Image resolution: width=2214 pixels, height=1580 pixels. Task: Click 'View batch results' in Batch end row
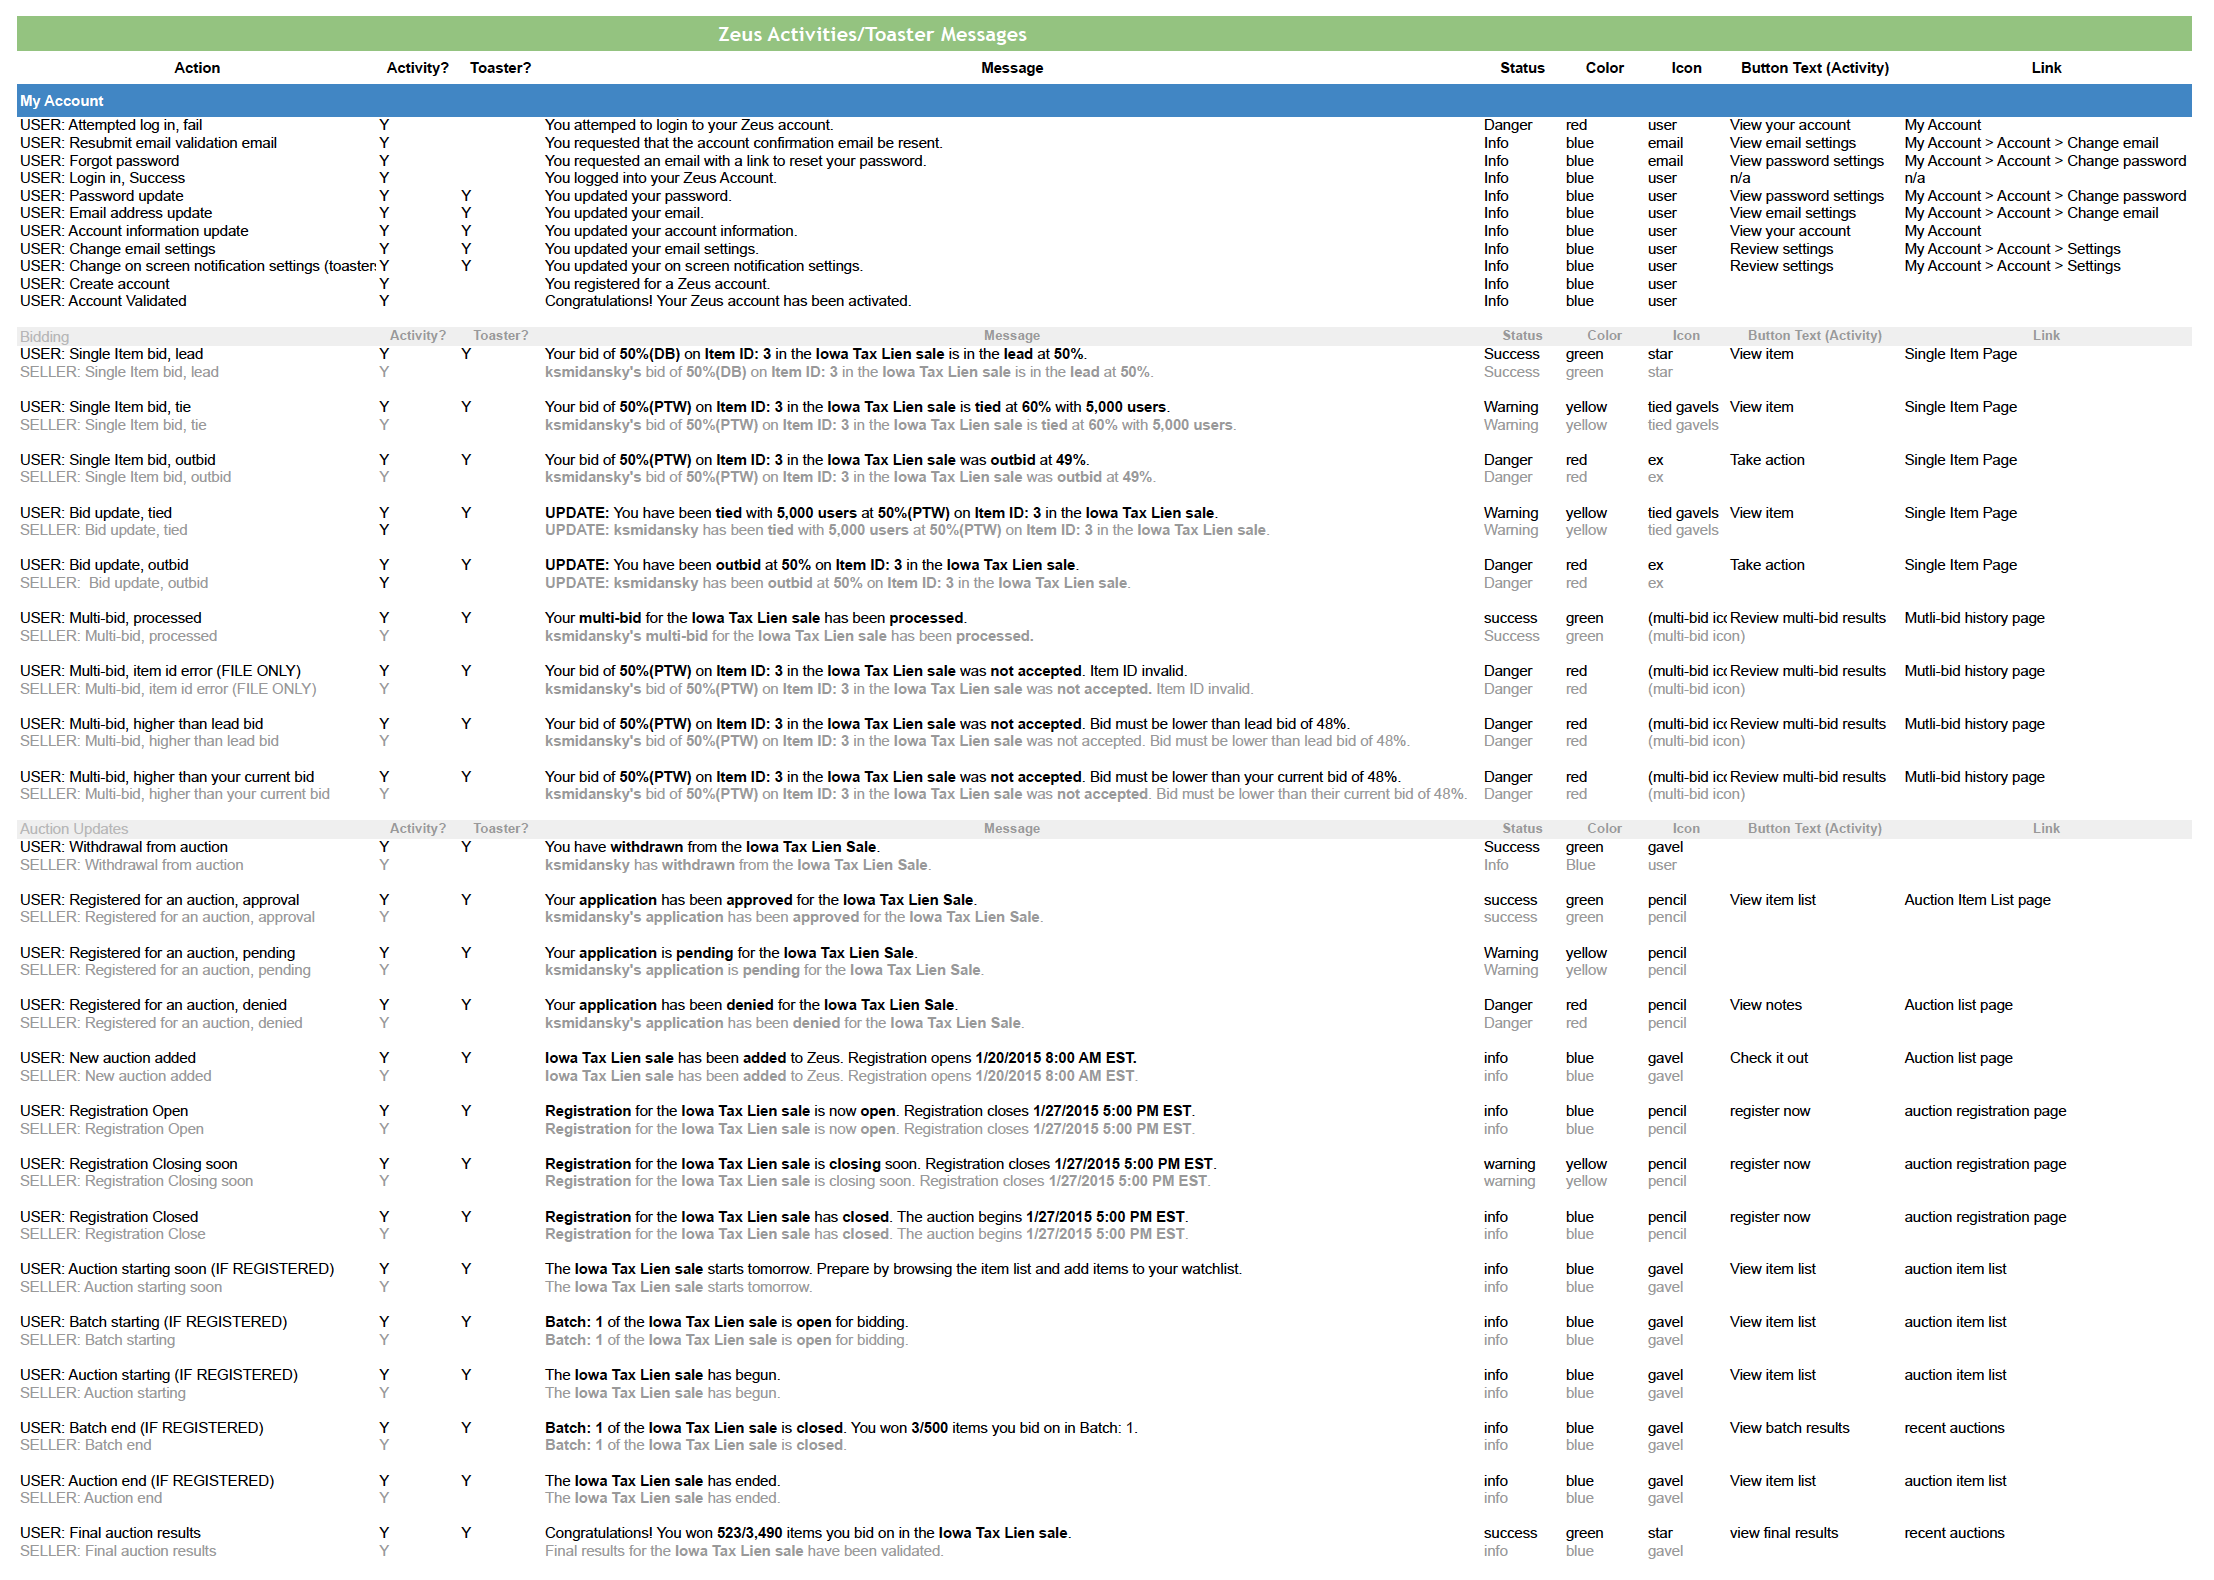pyautogui.click(x=1789, y=1428)
